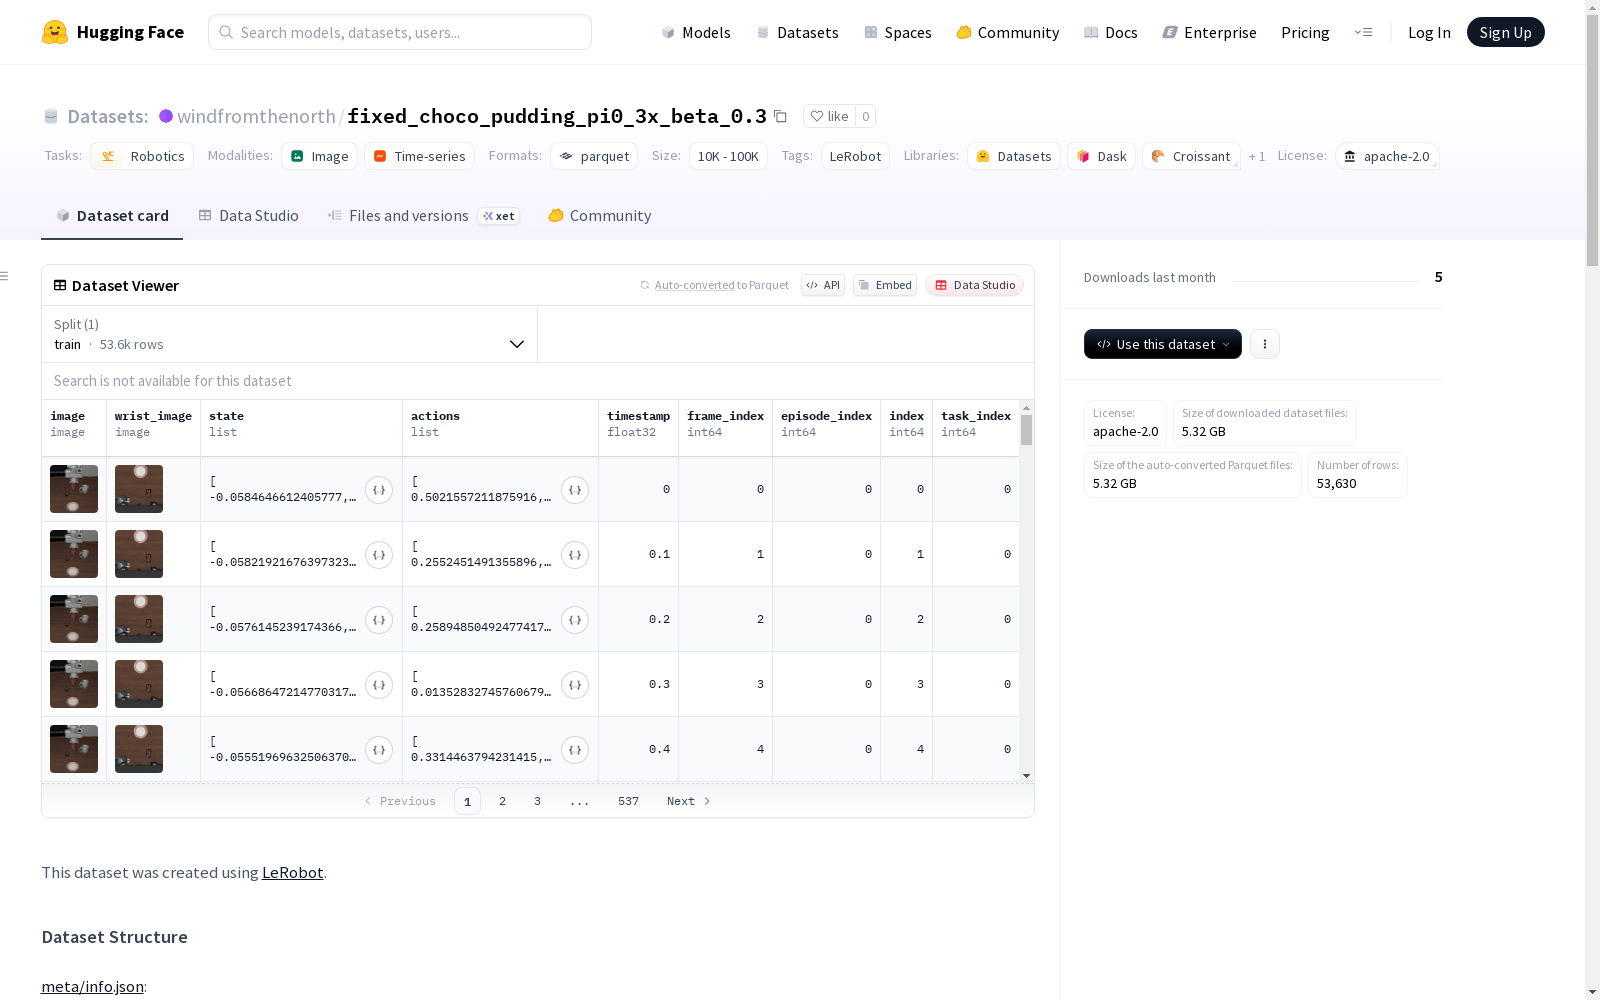Go to Models in the top navigation
The image size is (1600, 1000).
(696, 32)
